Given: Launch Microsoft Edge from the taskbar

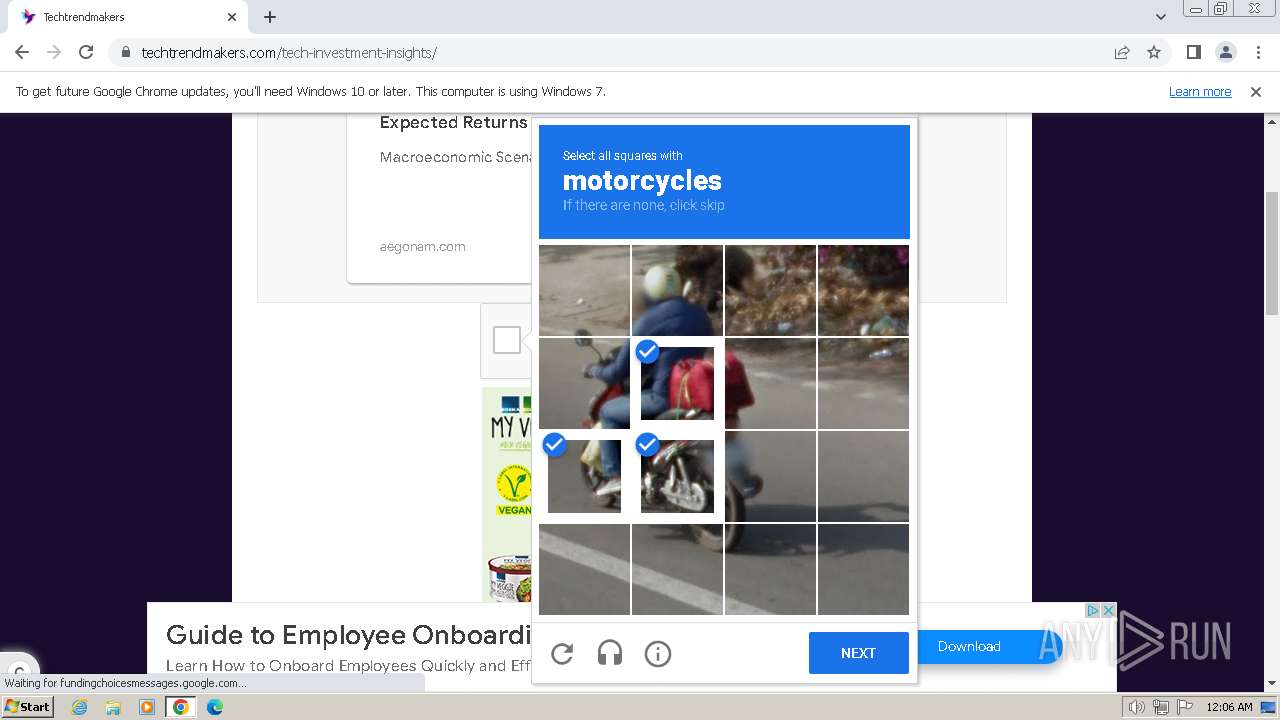Looking at the screenshot, I should click(215, 707).
